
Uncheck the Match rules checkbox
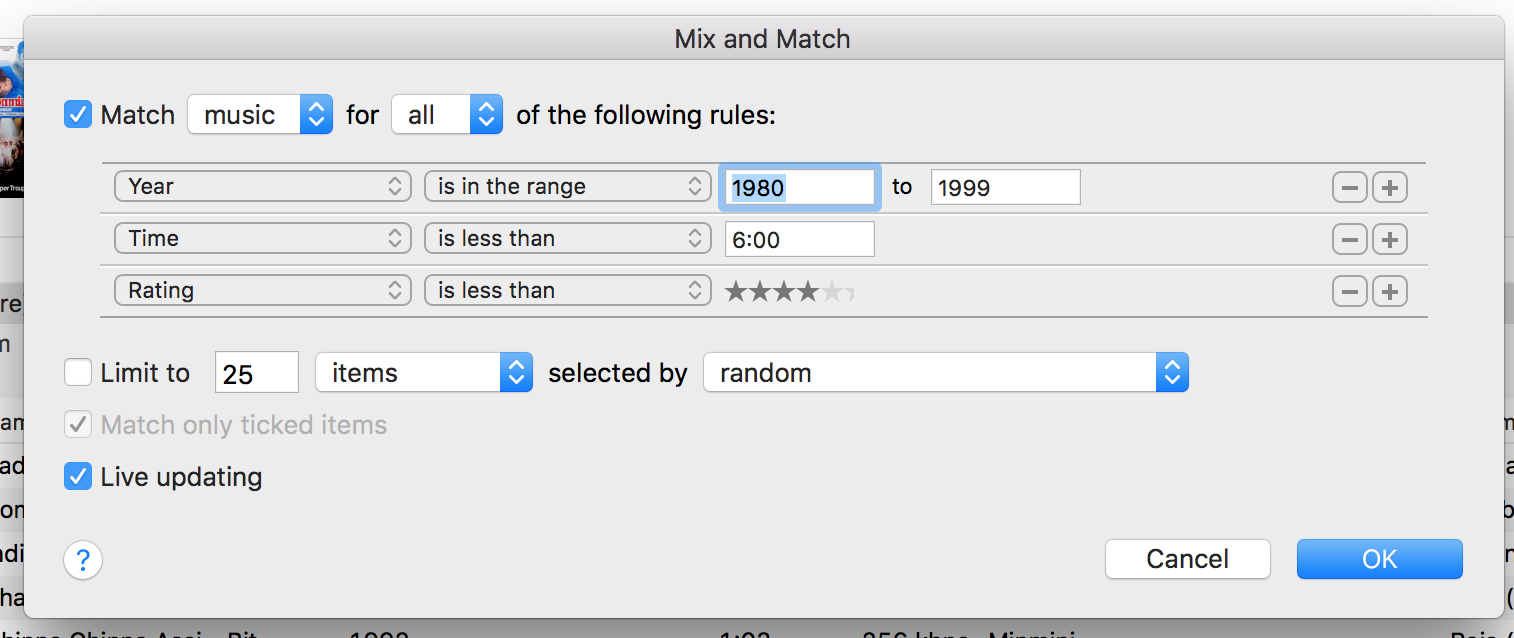[x=78, y=114]
